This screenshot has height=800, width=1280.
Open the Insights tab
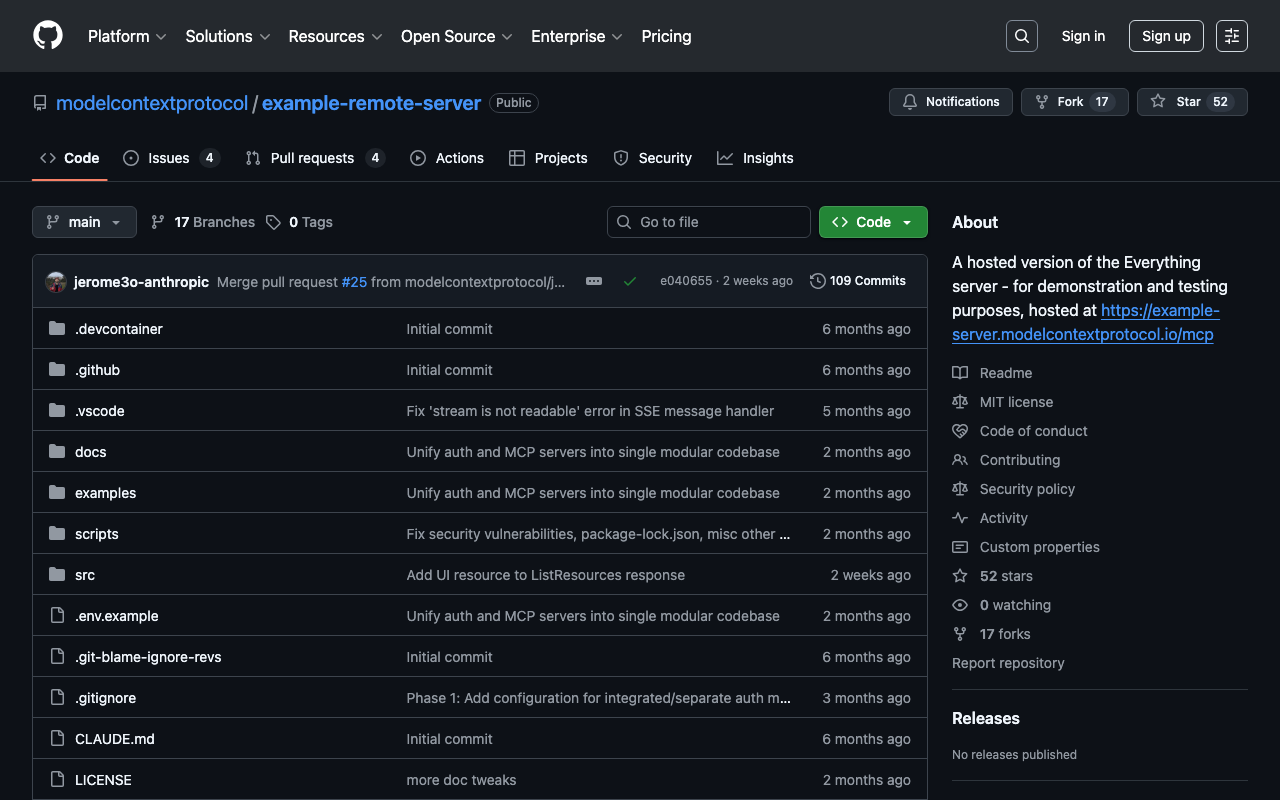coord(755,158)
